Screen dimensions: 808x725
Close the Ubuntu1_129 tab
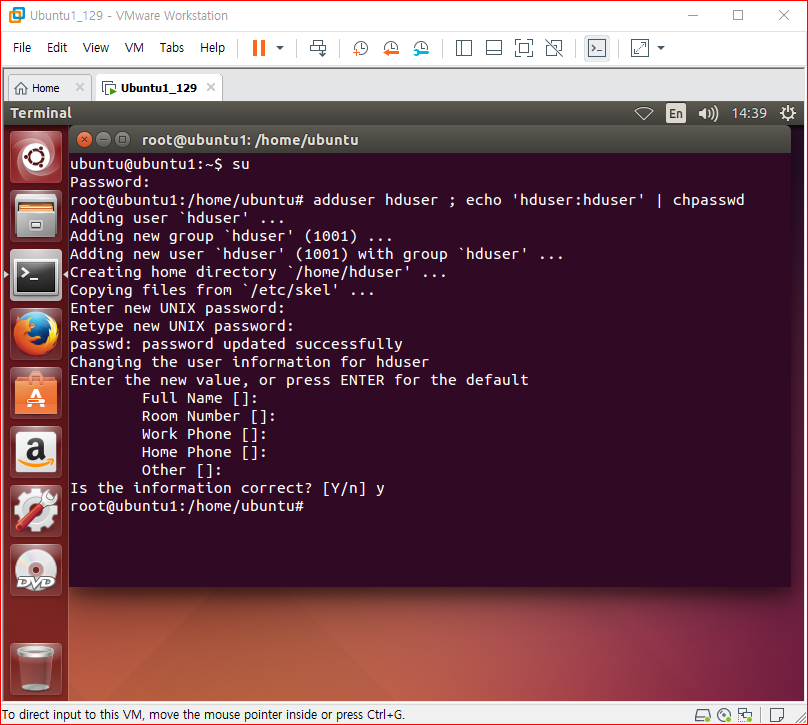tap(211, 87)
